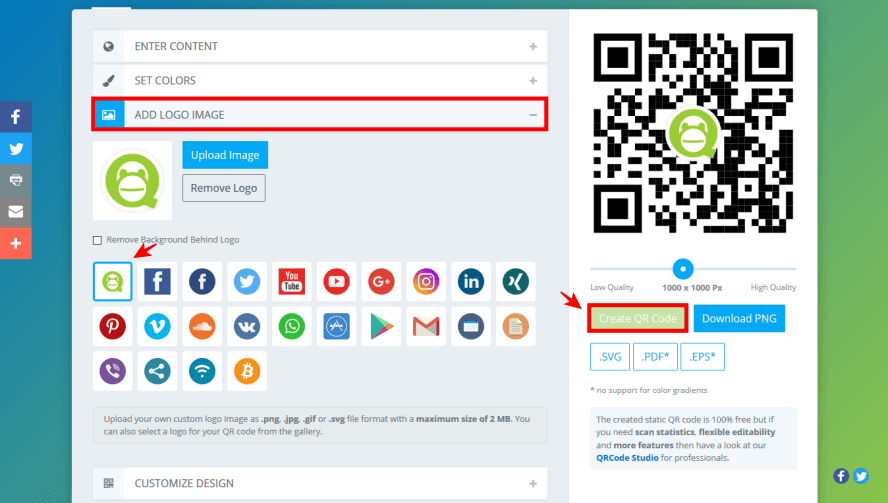The image size is (888, 503).
Task: Expand the Customize Design section
Action: coord(320,483)
